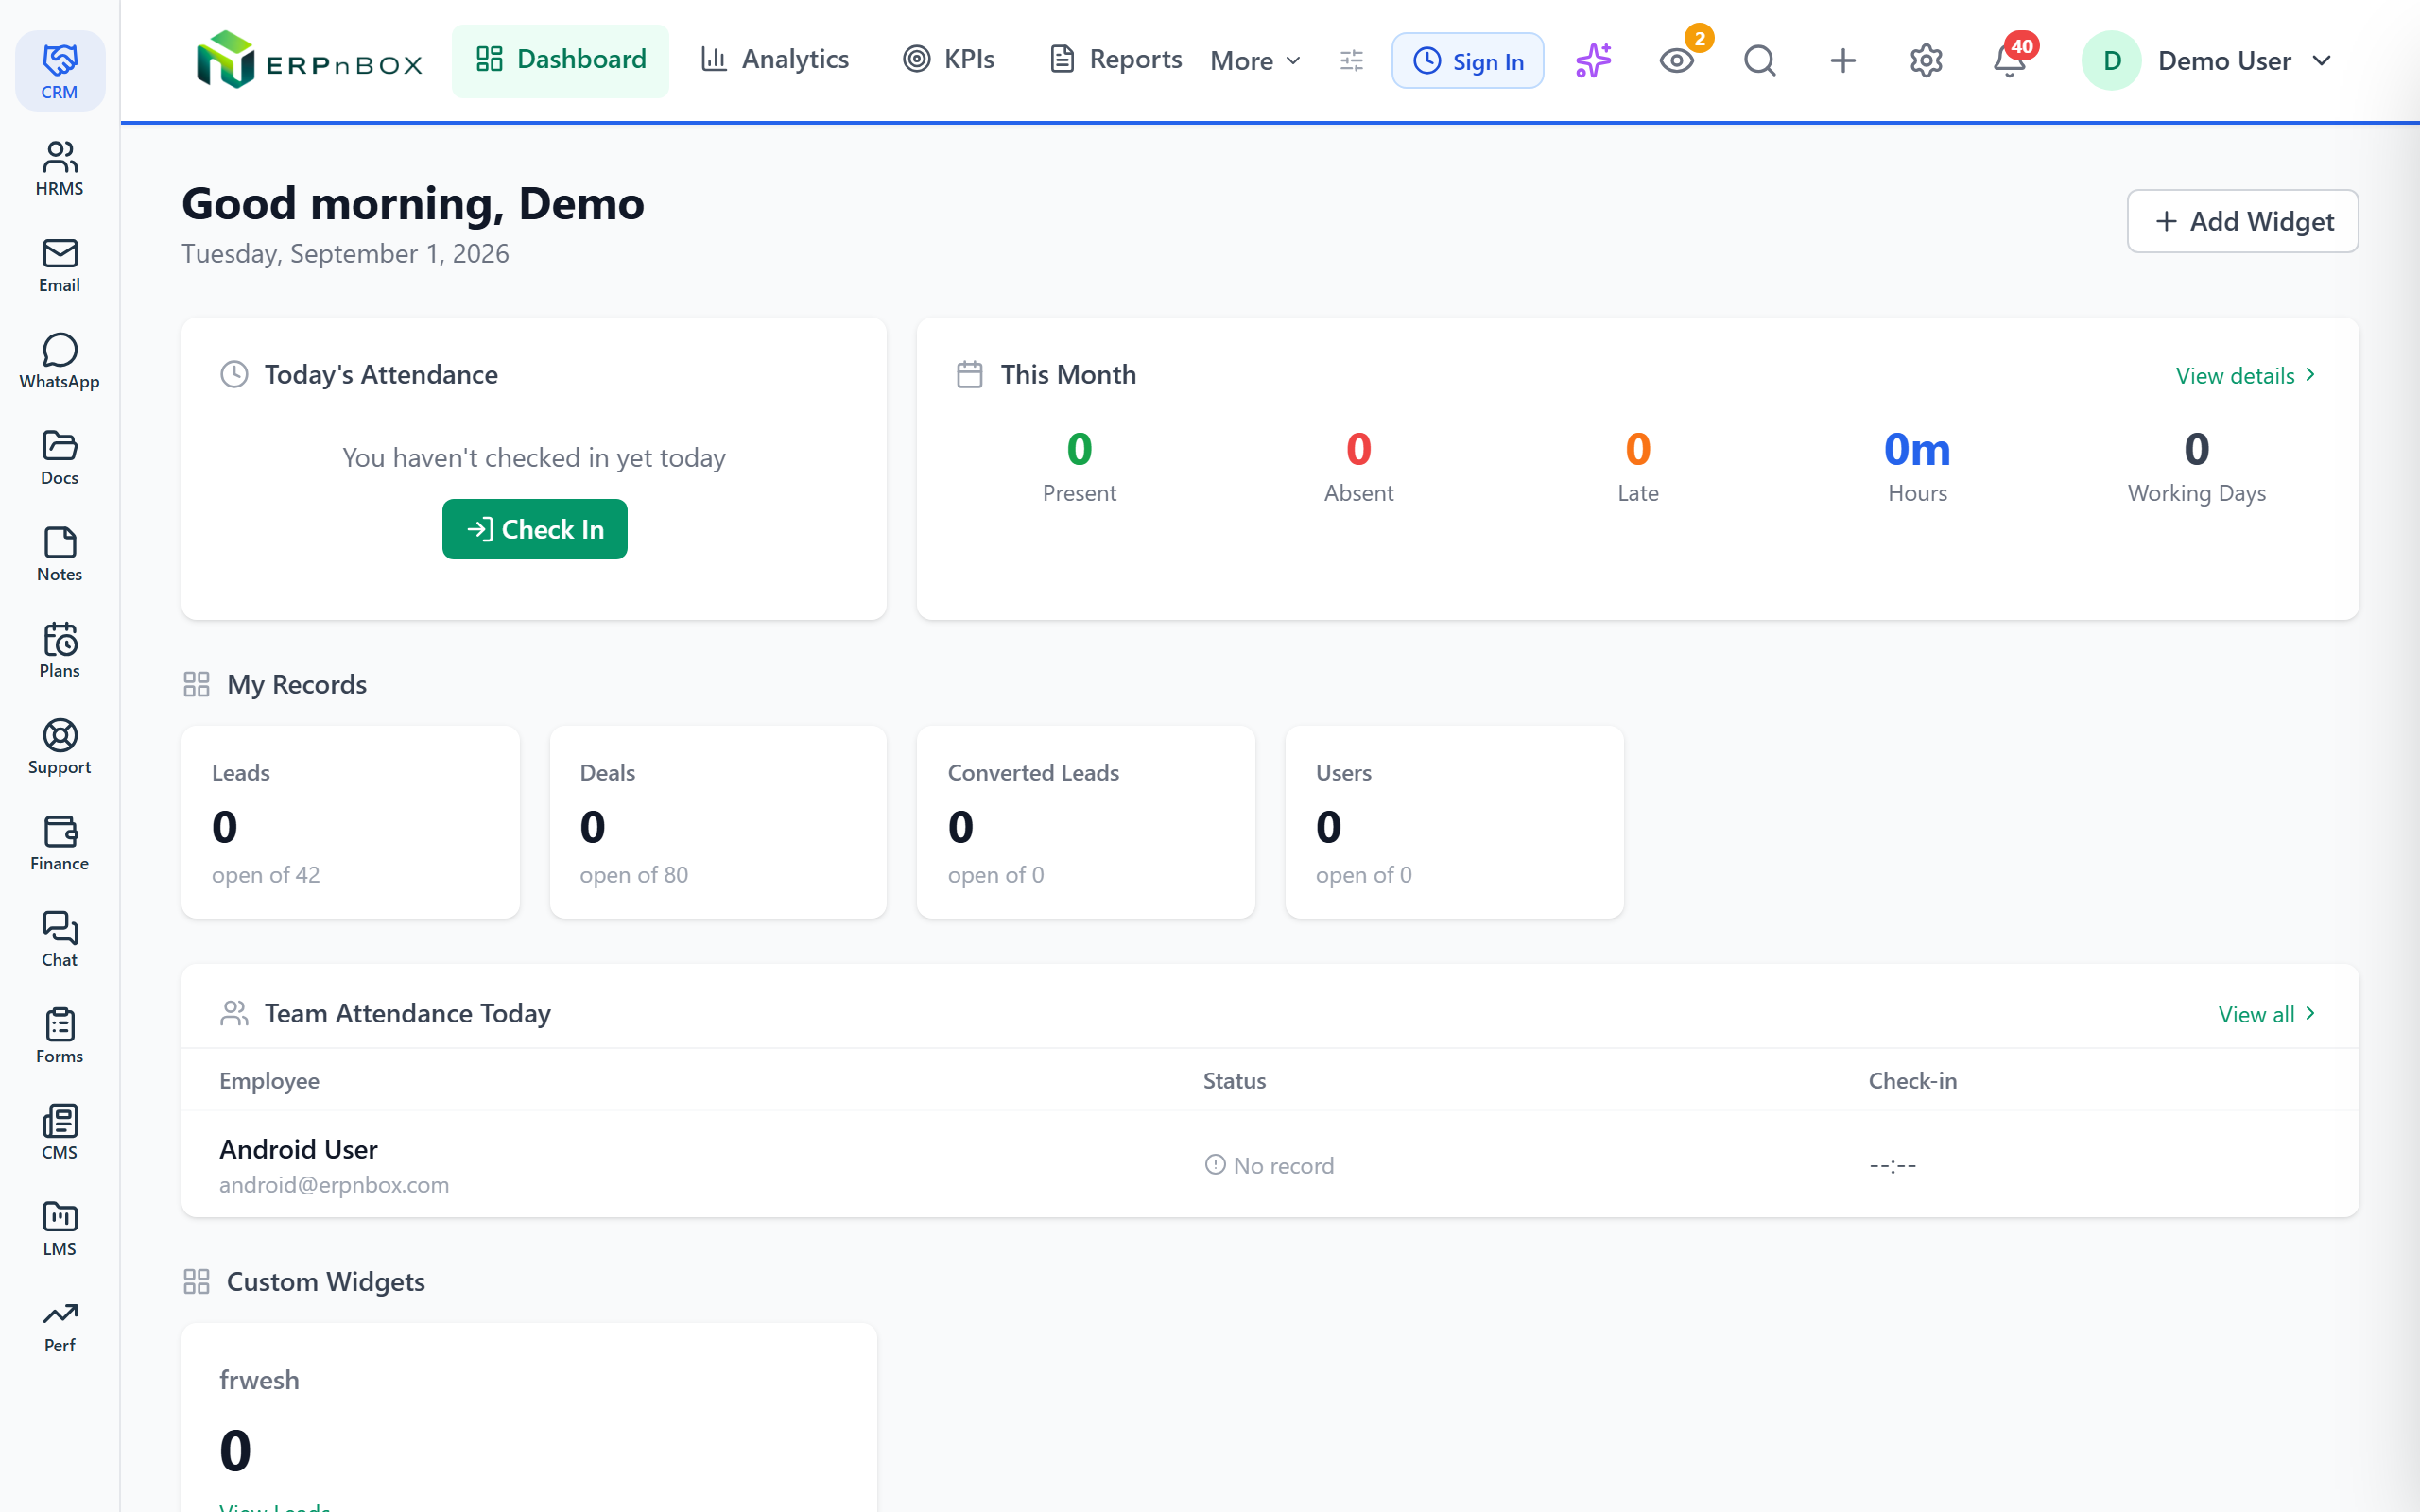The image size is (2420, 1512).
Task: Open the Chat module
Action: tap(59, 939)
